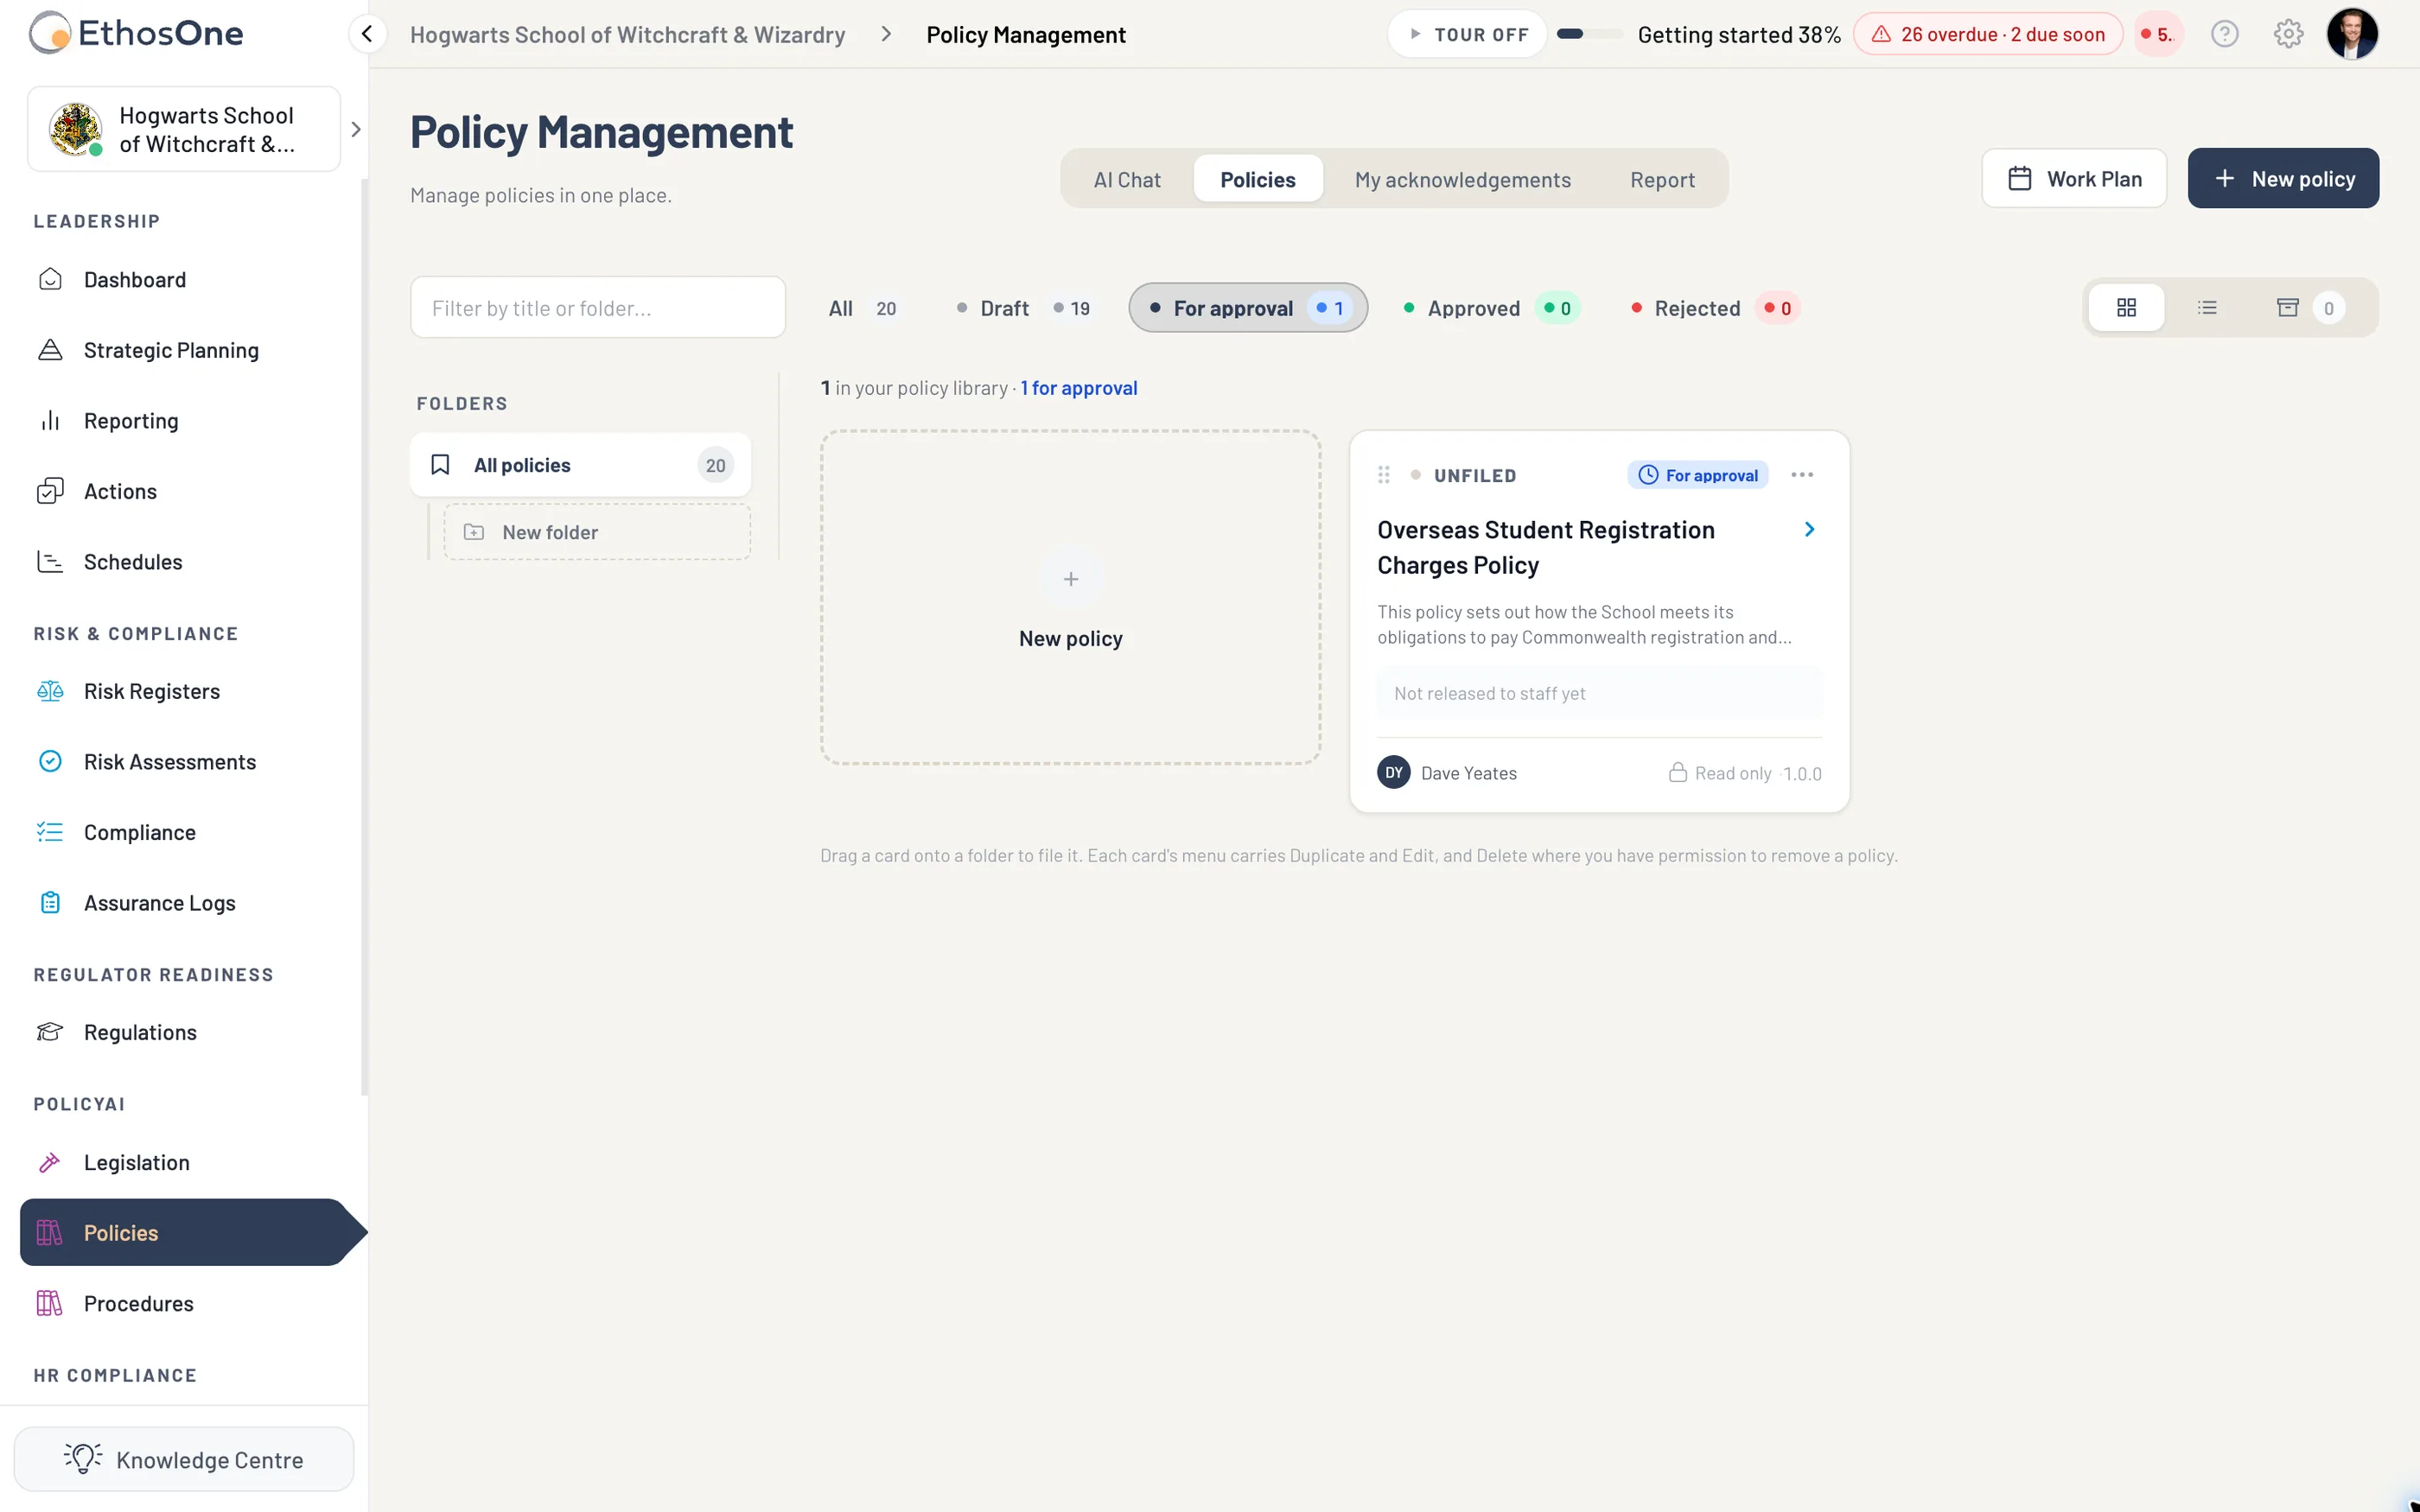
Task: Open My acknowledgements tab
Action: tap(1462, 180)
